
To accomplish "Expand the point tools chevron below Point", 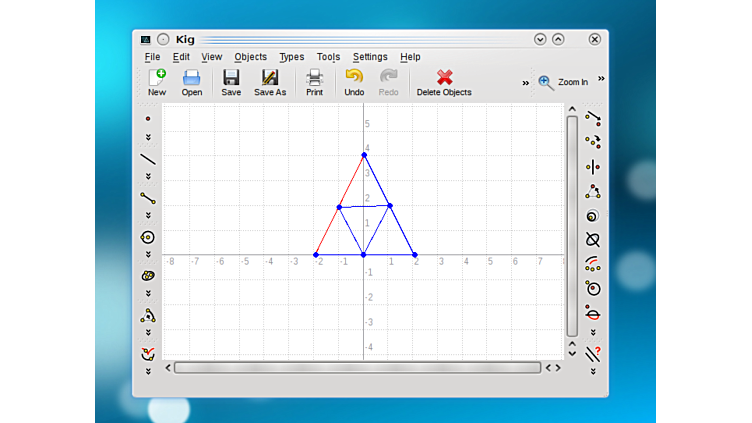I will (x=148, y=138).
